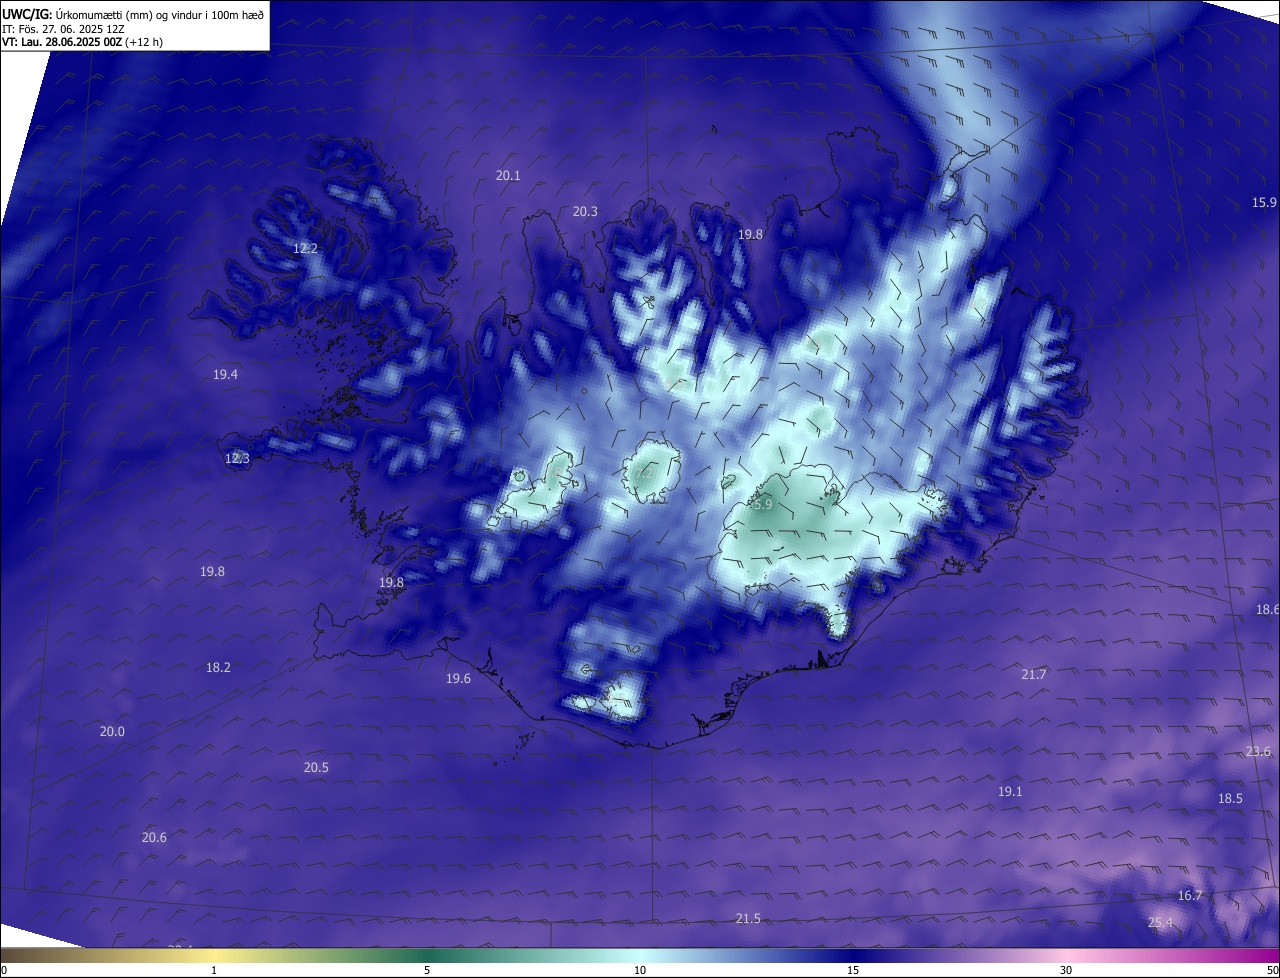Viewport: 1280px width, 978px height.
Task: Click the 20.6 value label
Action: [x=154, y=837]
